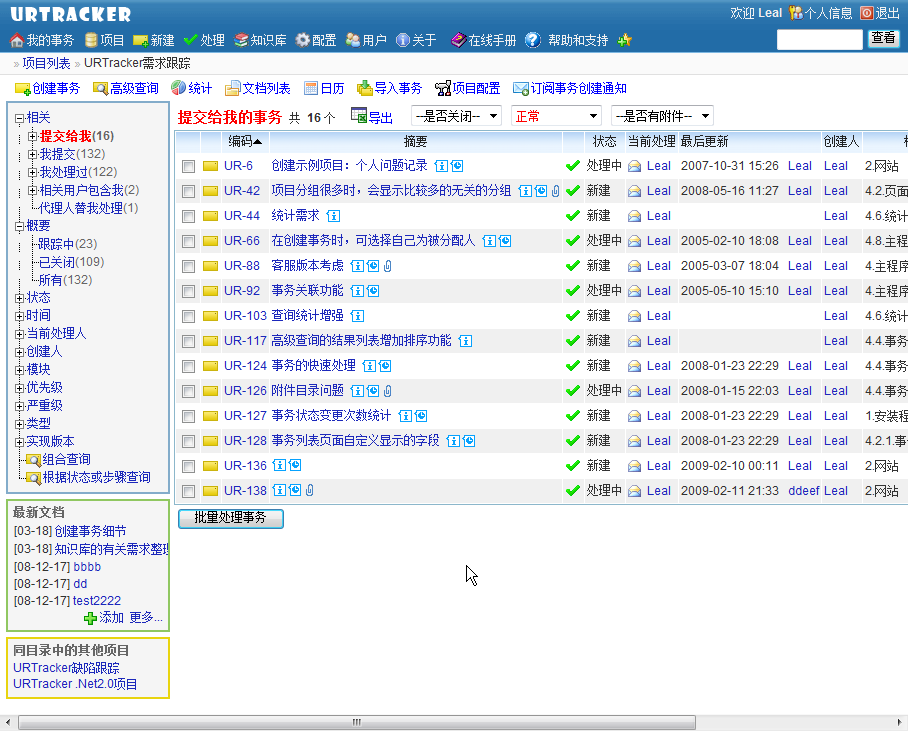Viewport: 908px width, 731px height.
Task: Select the UR-44 row checkbox
Action: tap(188, 217)
